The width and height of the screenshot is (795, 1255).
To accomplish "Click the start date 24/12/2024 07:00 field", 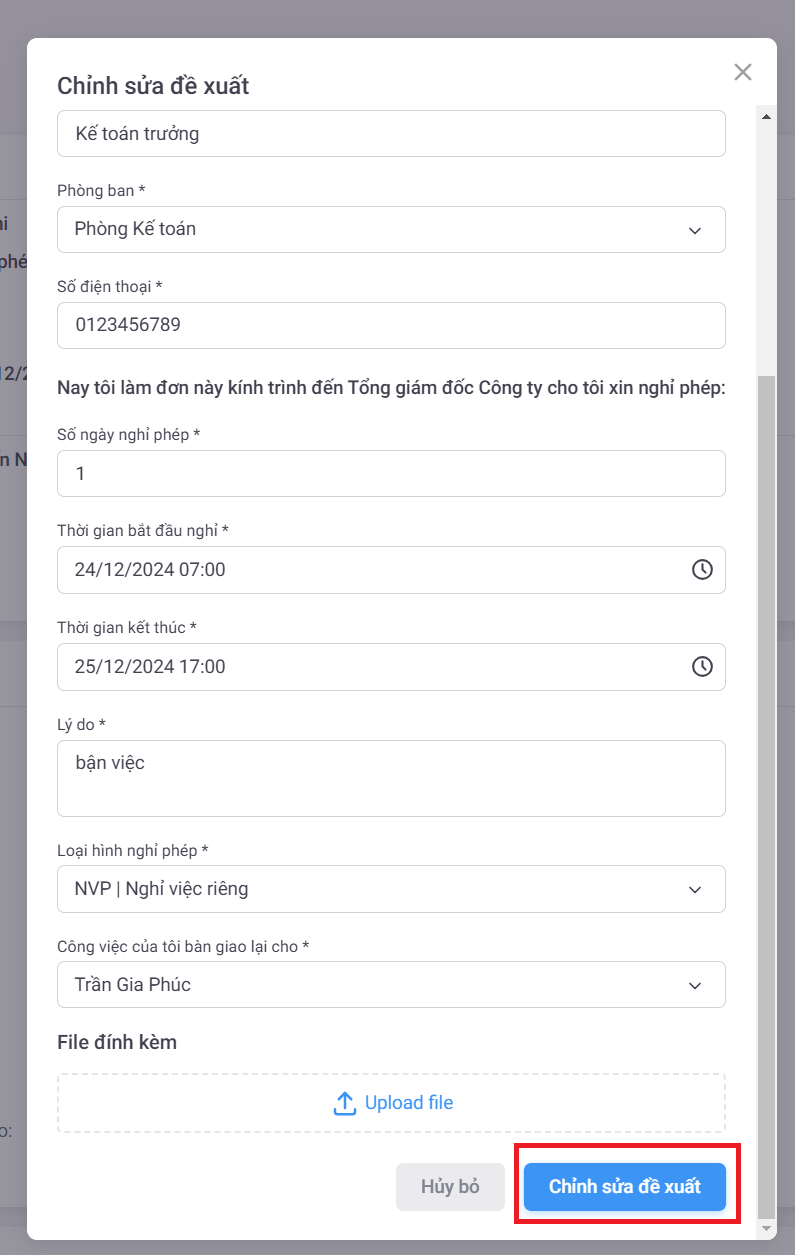I will (370, 570).
